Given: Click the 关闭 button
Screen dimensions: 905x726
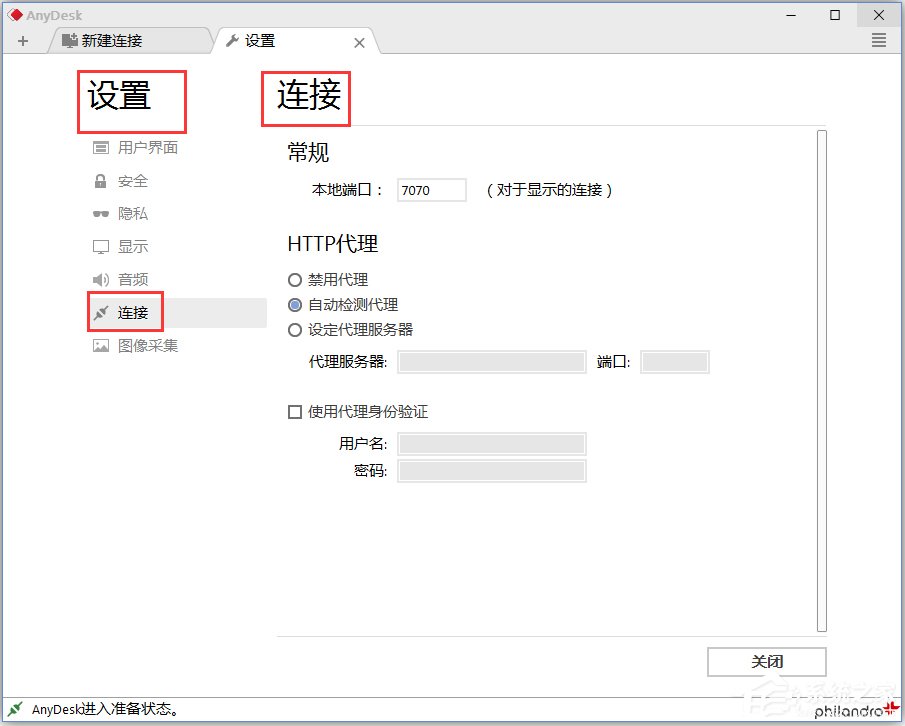Looking at the screenshot, I should coord(767,661).
